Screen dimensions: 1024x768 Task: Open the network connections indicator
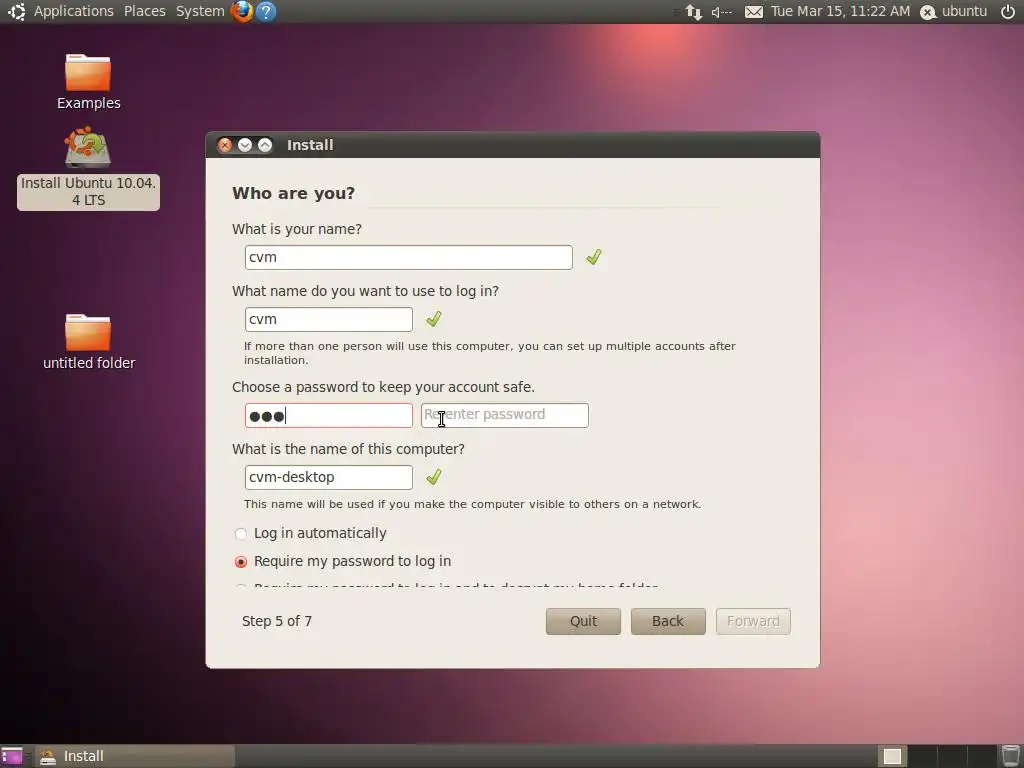click(694, 12)
